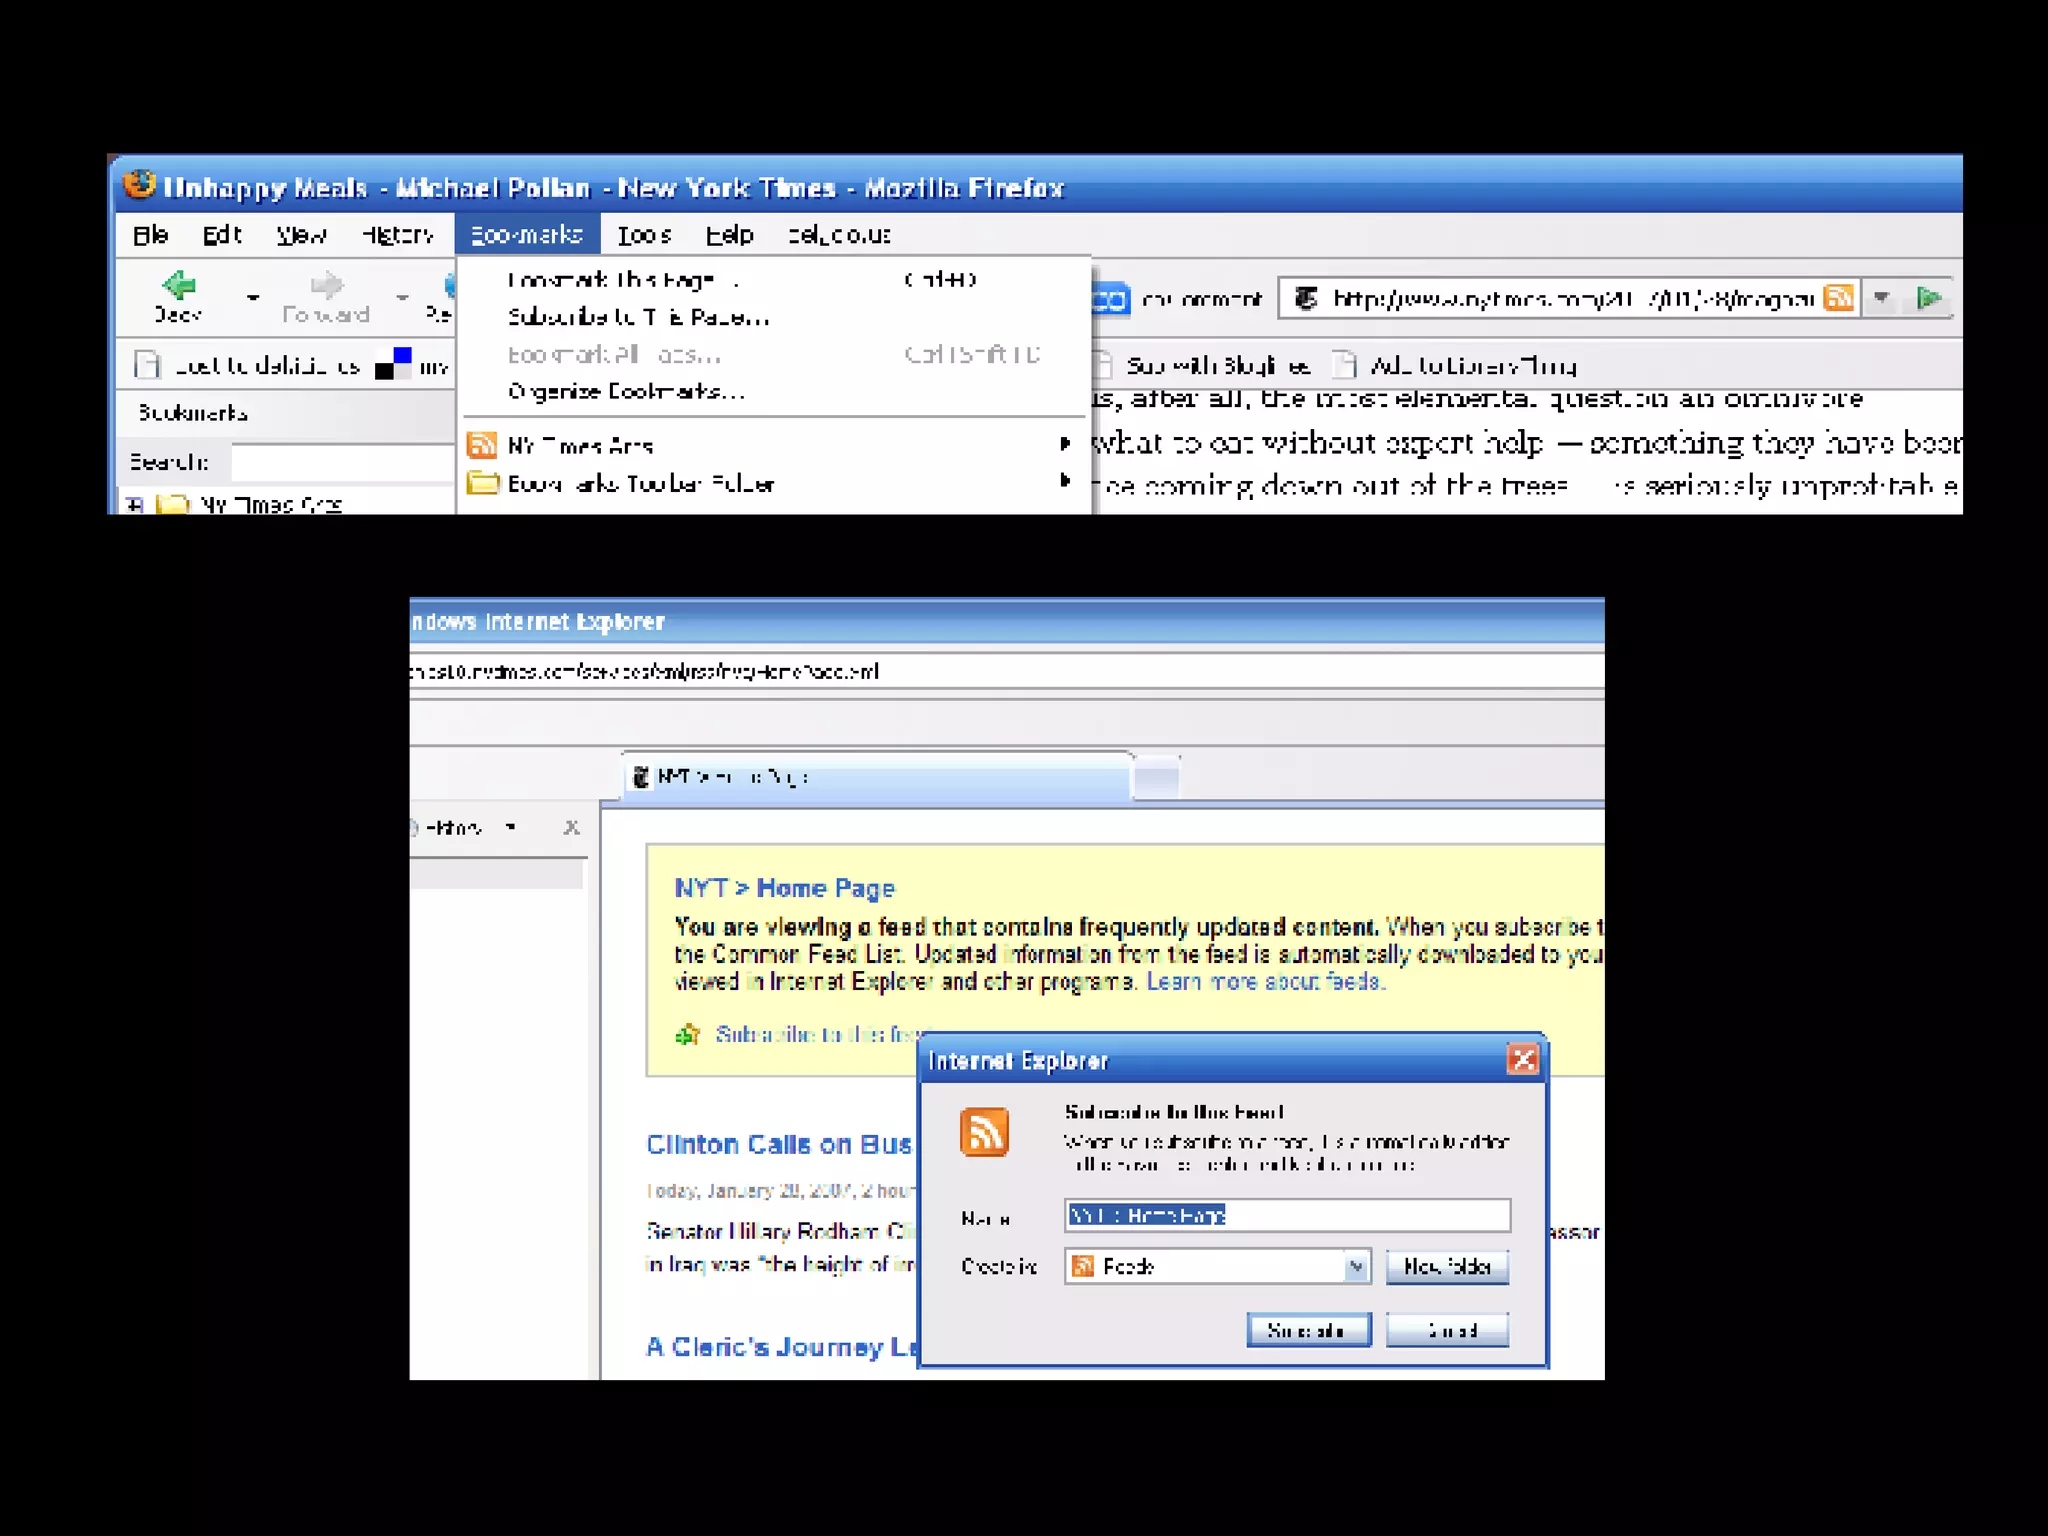Click the Subscribe to this feed star icon
2048x1536 pixels.
pyautogui.click(x=688, y=1035)
